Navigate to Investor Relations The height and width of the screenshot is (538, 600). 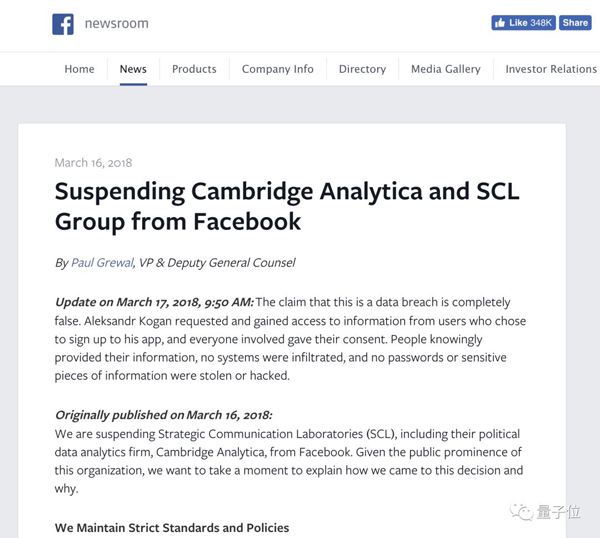[551, 69]
